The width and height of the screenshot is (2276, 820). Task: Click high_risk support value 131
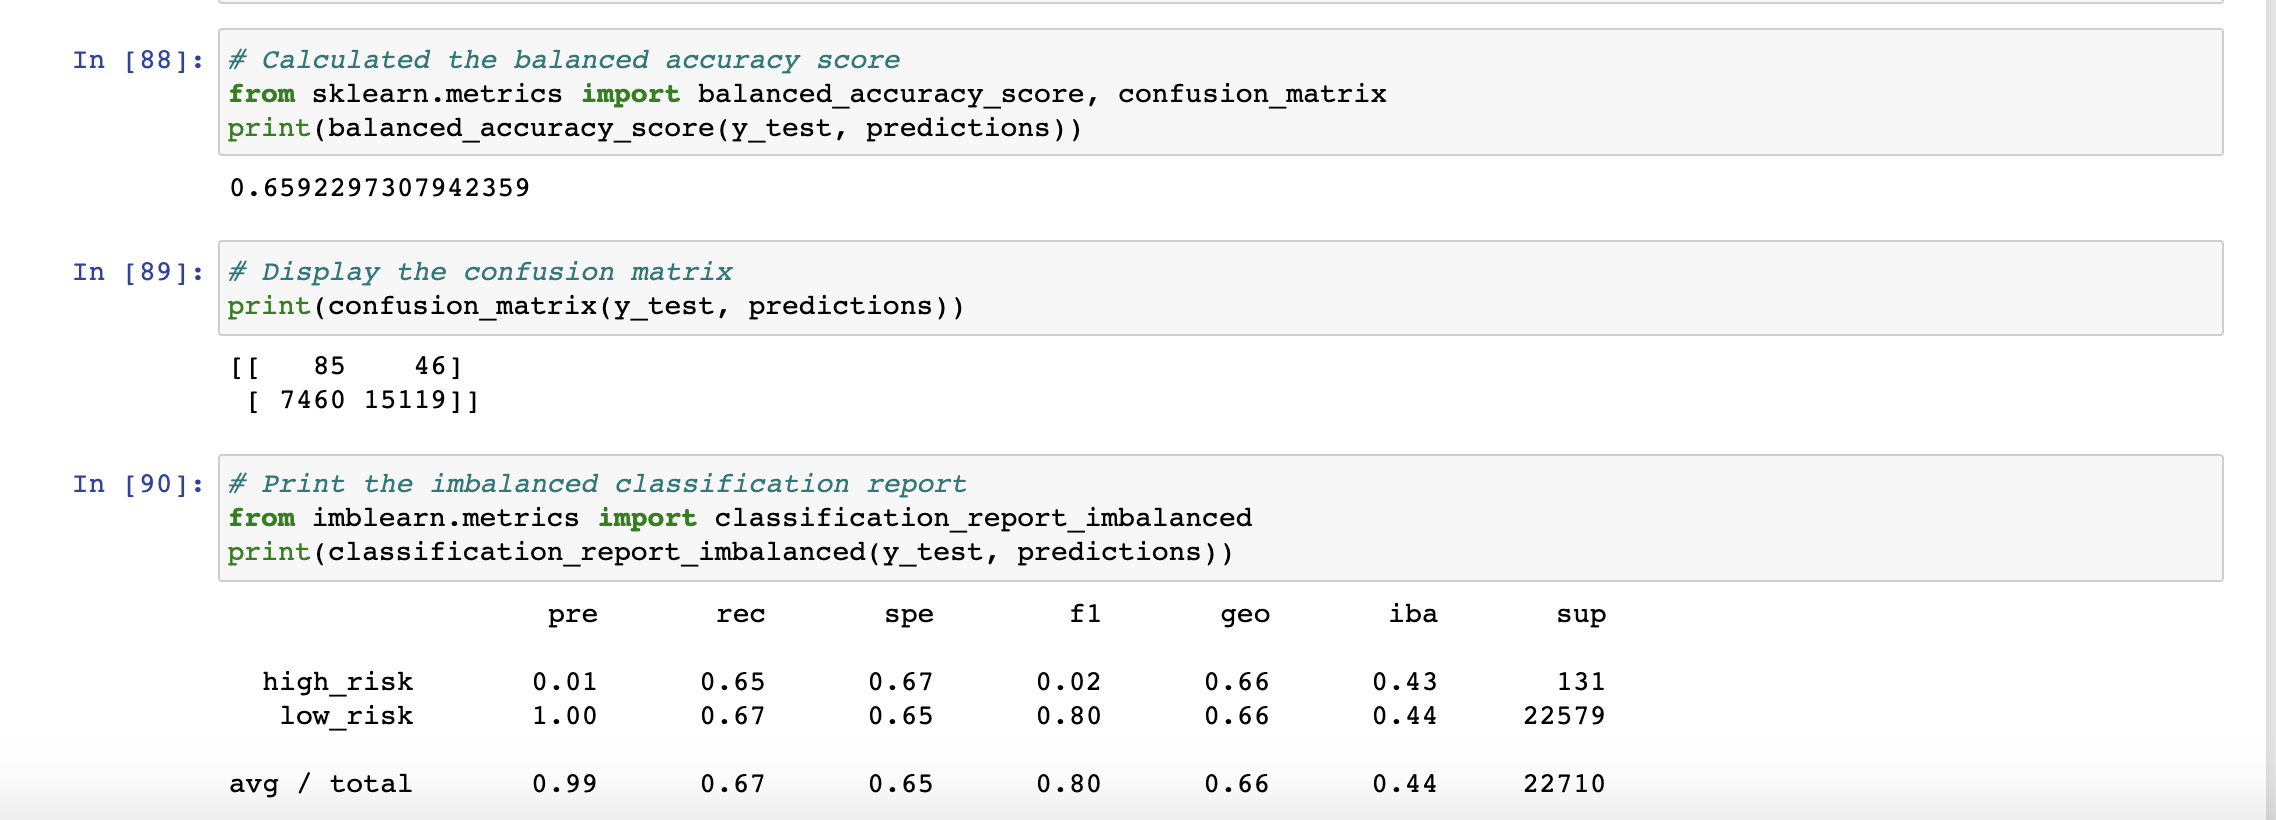tap(1581, 682)
